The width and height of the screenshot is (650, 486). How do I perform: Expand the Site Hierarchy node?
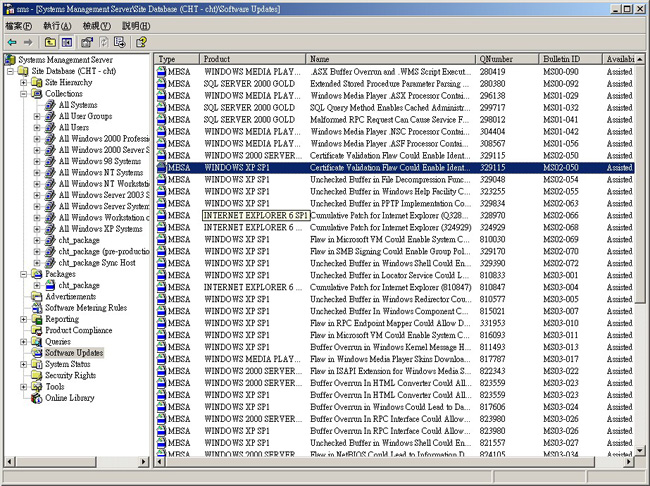pos(24,83)
